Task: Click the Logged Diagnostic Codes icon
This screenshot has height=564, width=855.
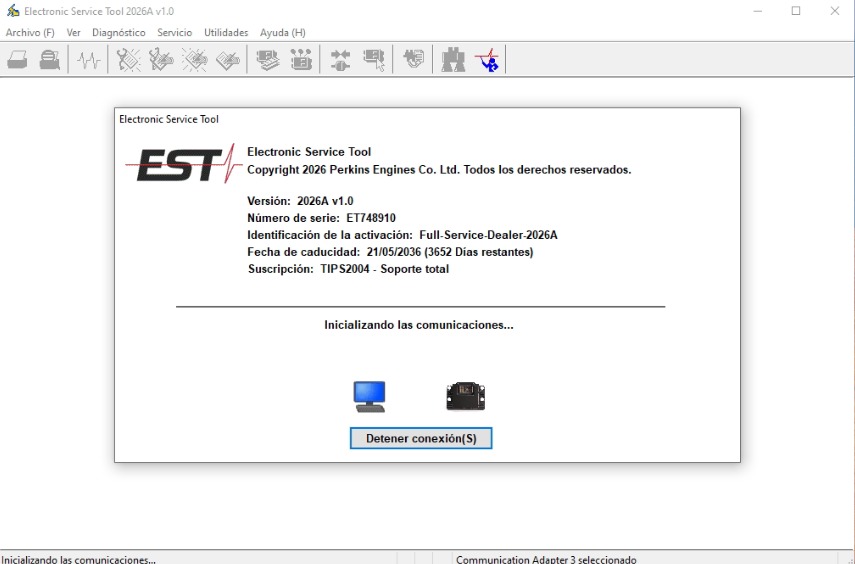Action: coord(161,59)
